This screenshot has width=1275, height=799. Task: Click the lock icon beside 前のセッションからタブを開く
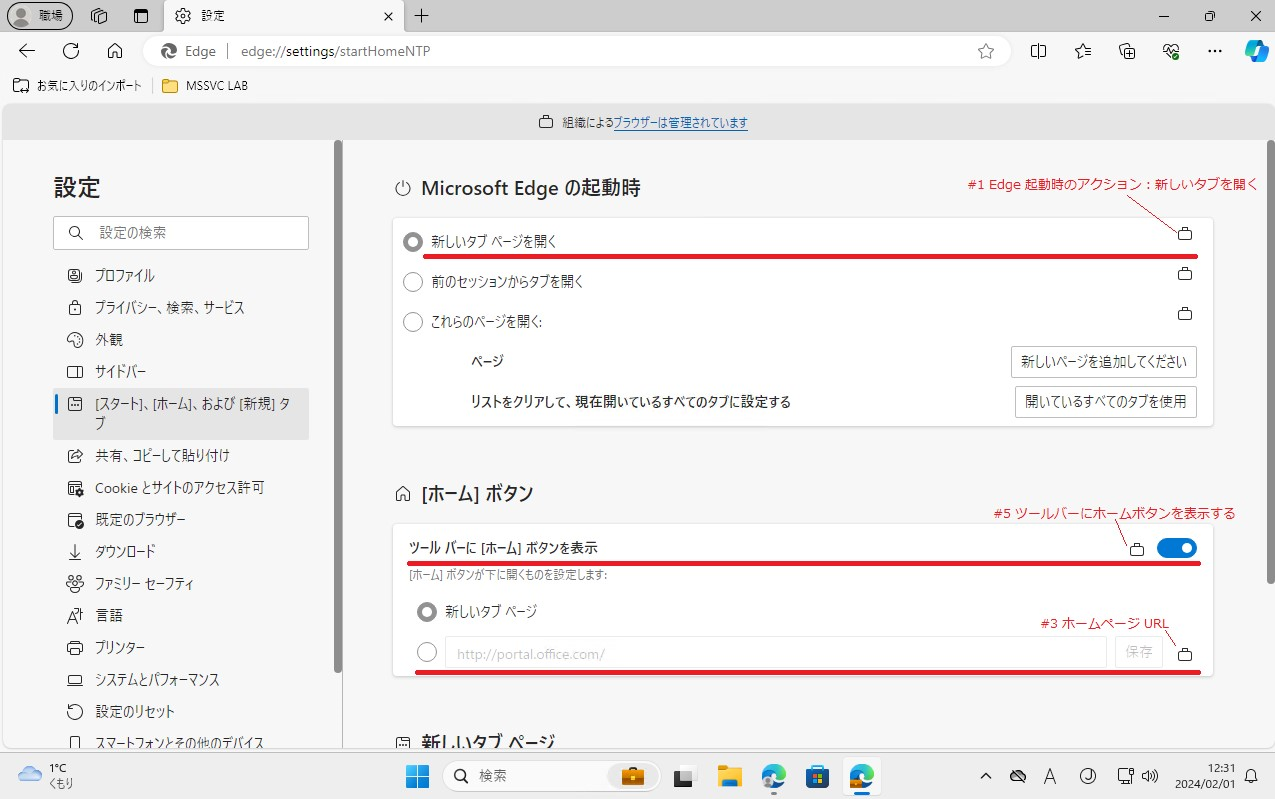point(1185,274)
